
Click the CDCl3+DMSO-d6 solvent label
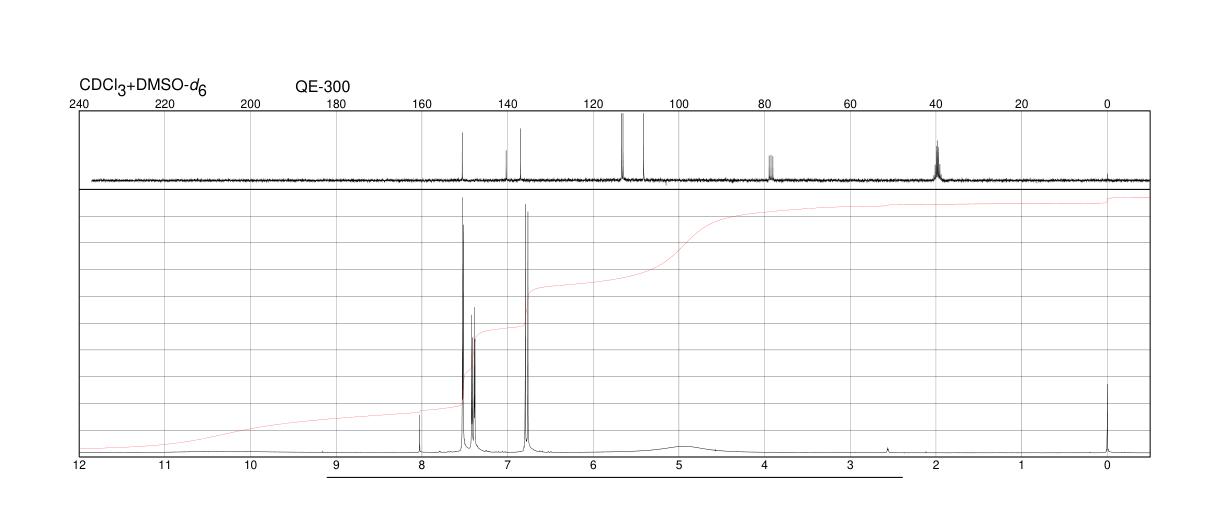(x=143, y=87)
